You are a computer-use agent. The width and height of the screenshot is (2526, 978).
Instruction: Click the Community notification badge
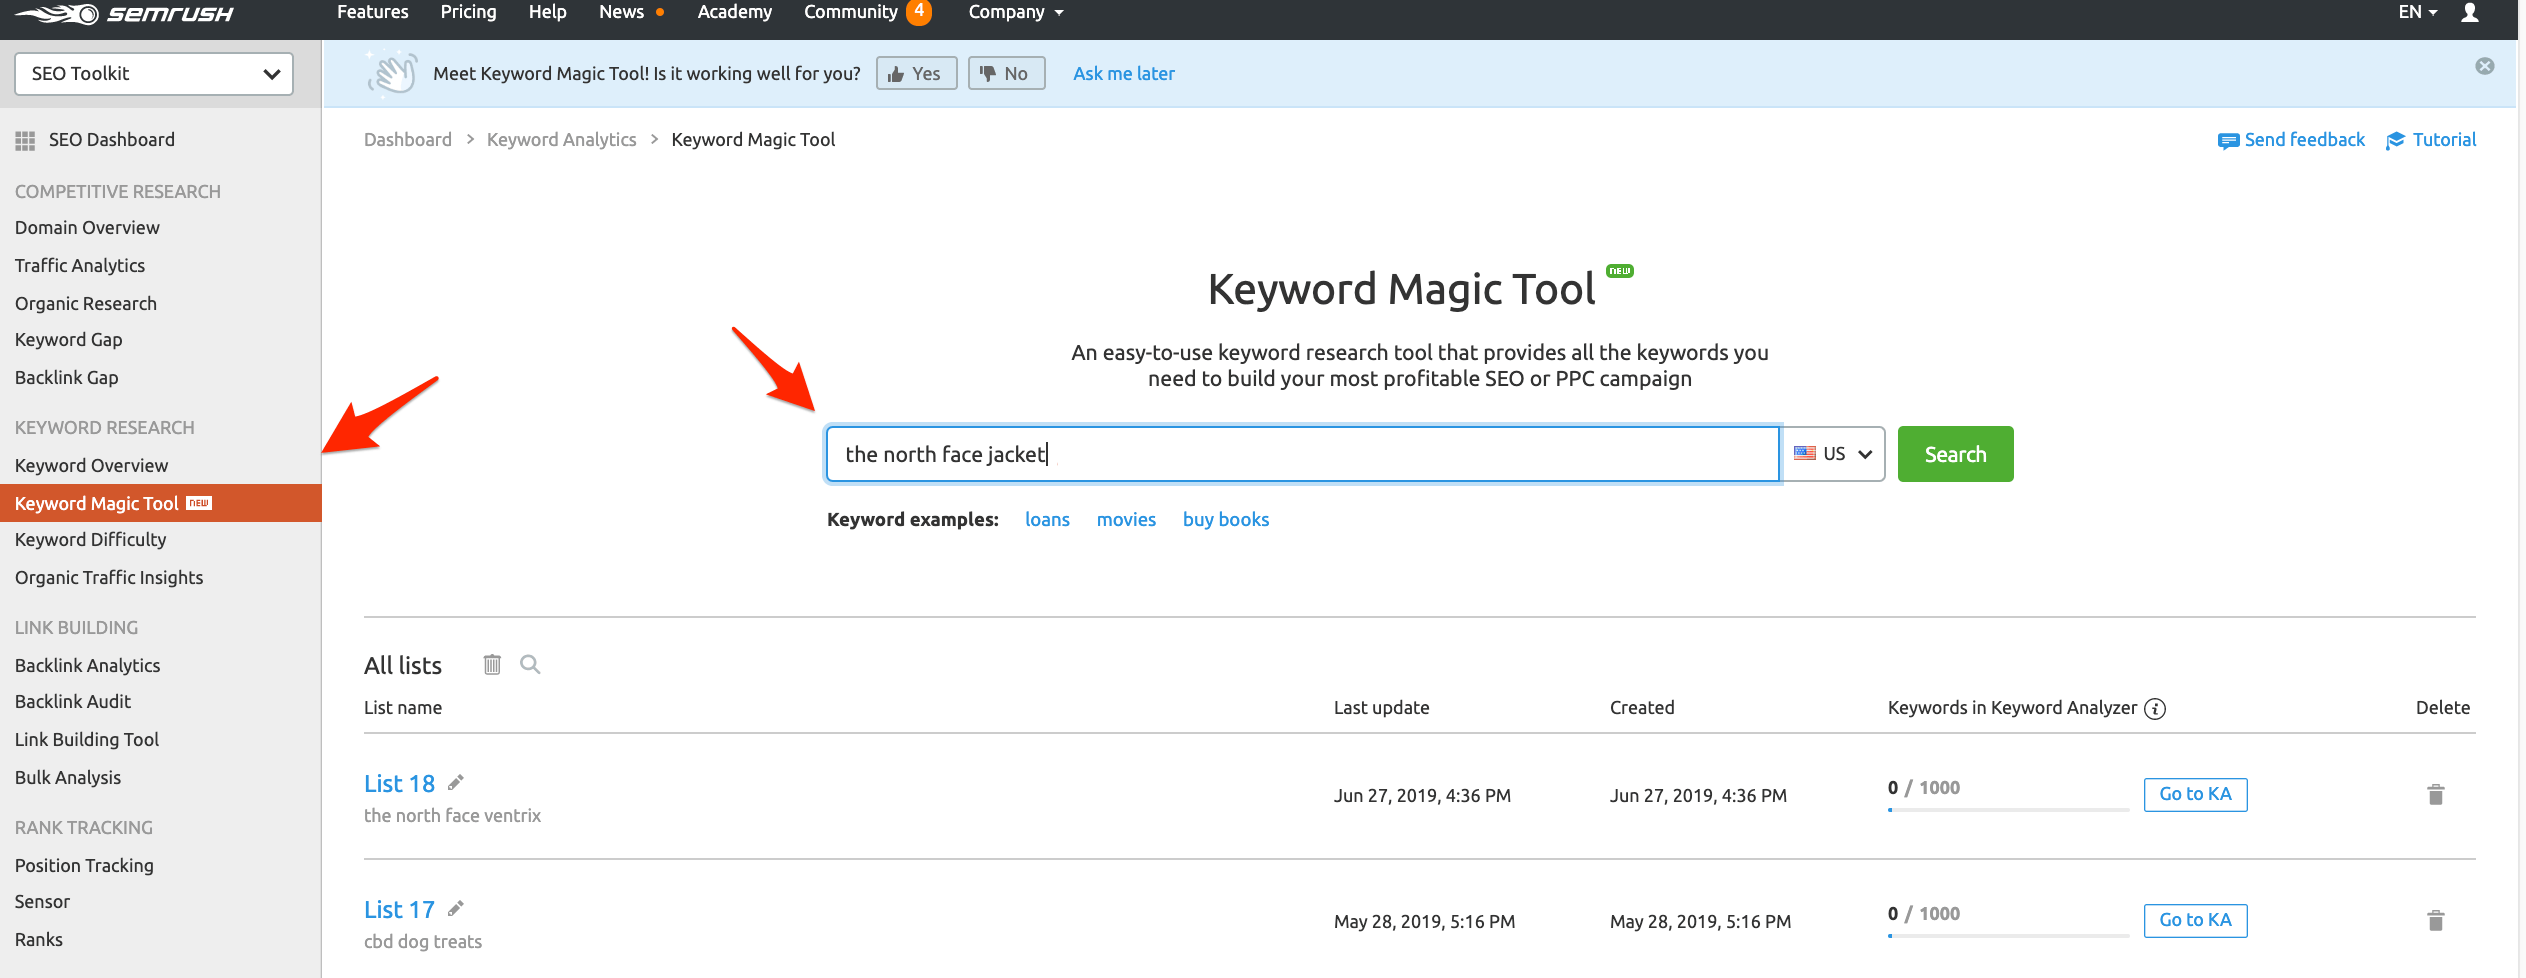tap(919, 12)
